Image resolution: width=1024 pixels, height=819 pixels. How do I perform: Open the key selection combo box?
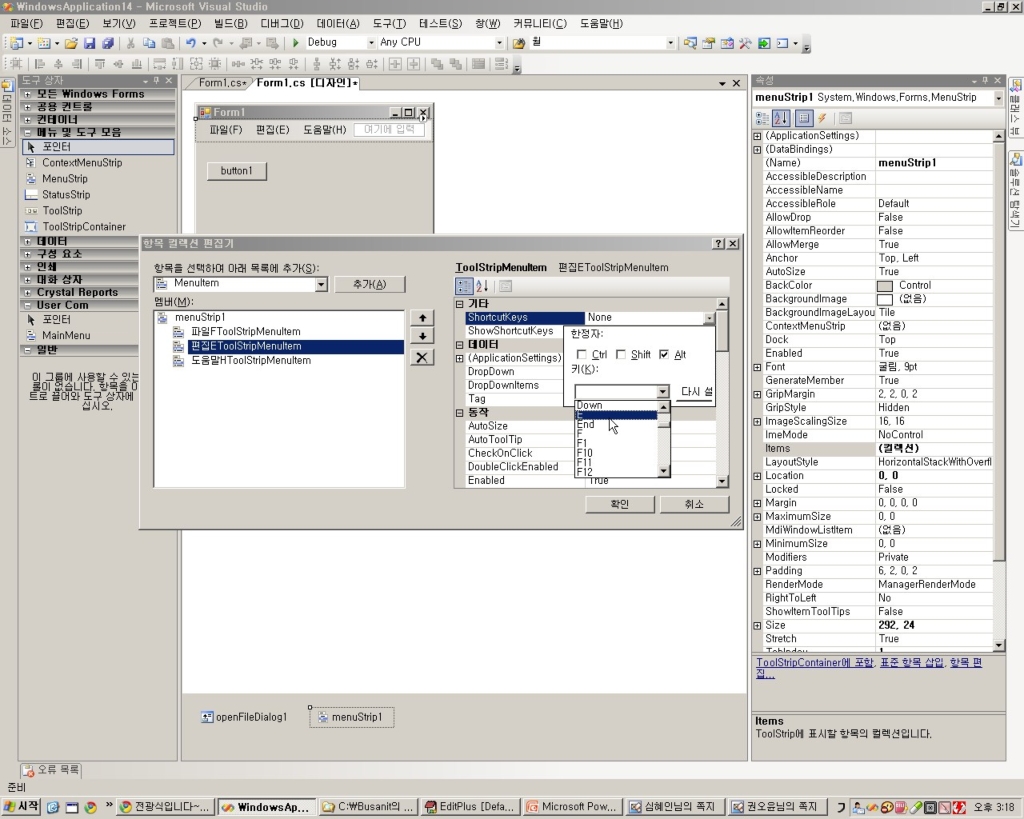pyautogui.click(x=662, y=392)
